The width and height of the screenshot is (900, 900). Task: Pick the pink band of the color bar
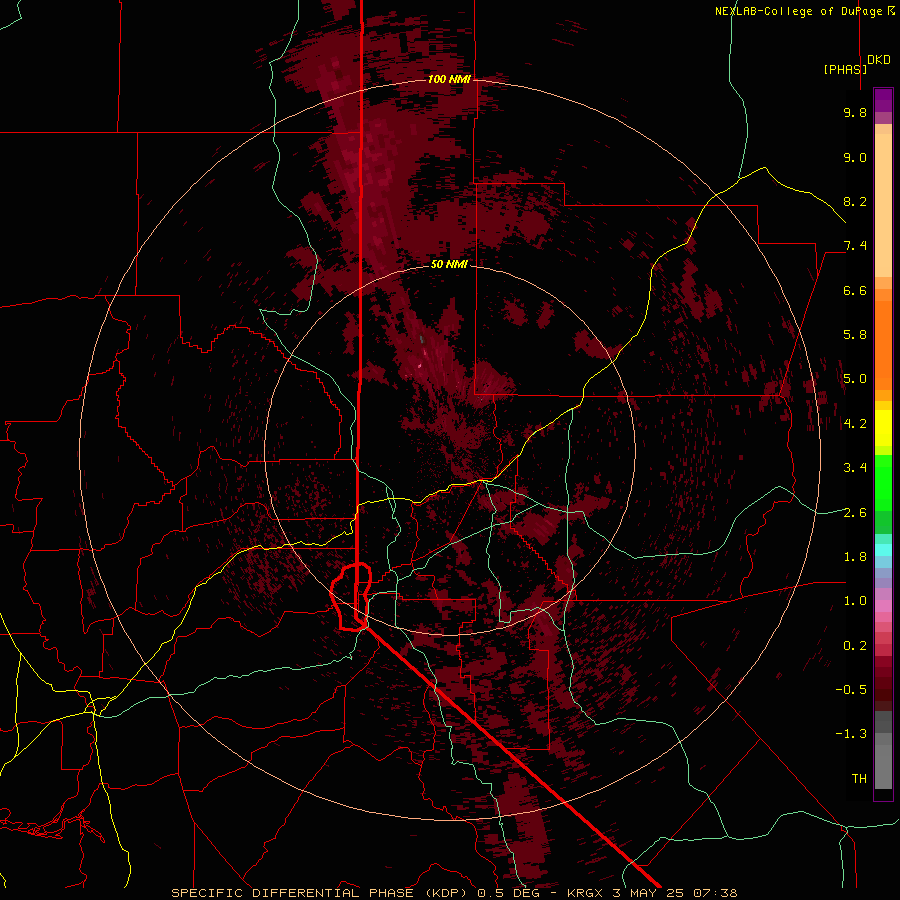(x=883, y=606)
